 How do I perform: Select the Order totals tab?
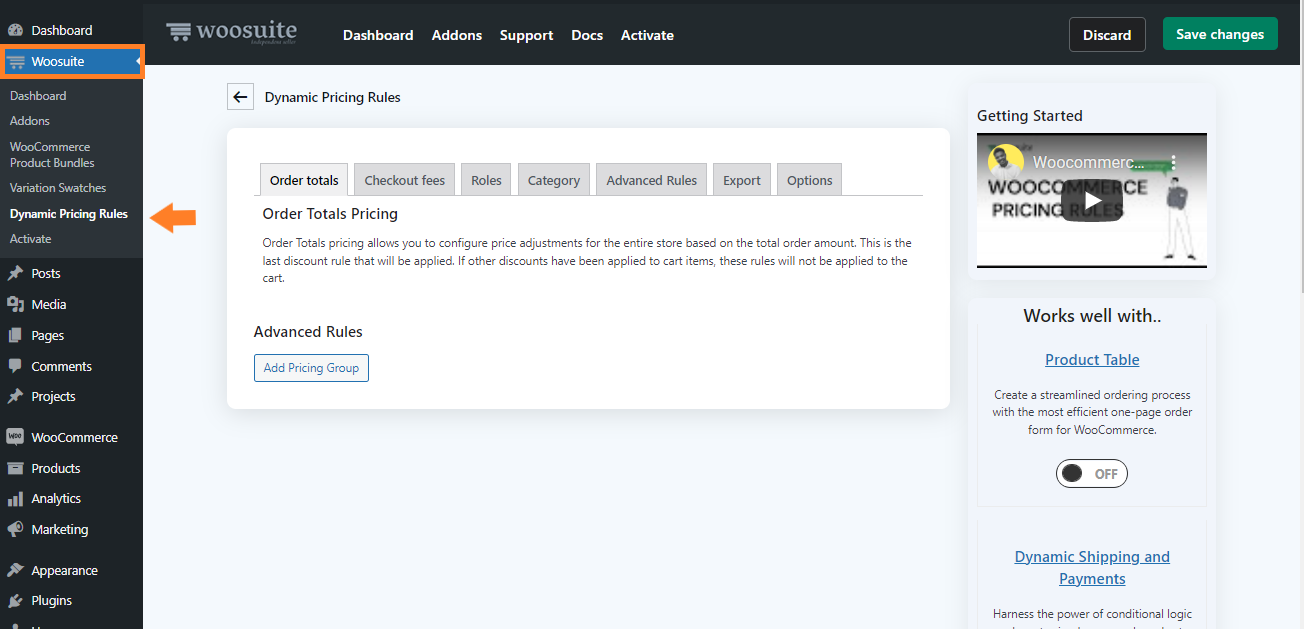(304, 180)
